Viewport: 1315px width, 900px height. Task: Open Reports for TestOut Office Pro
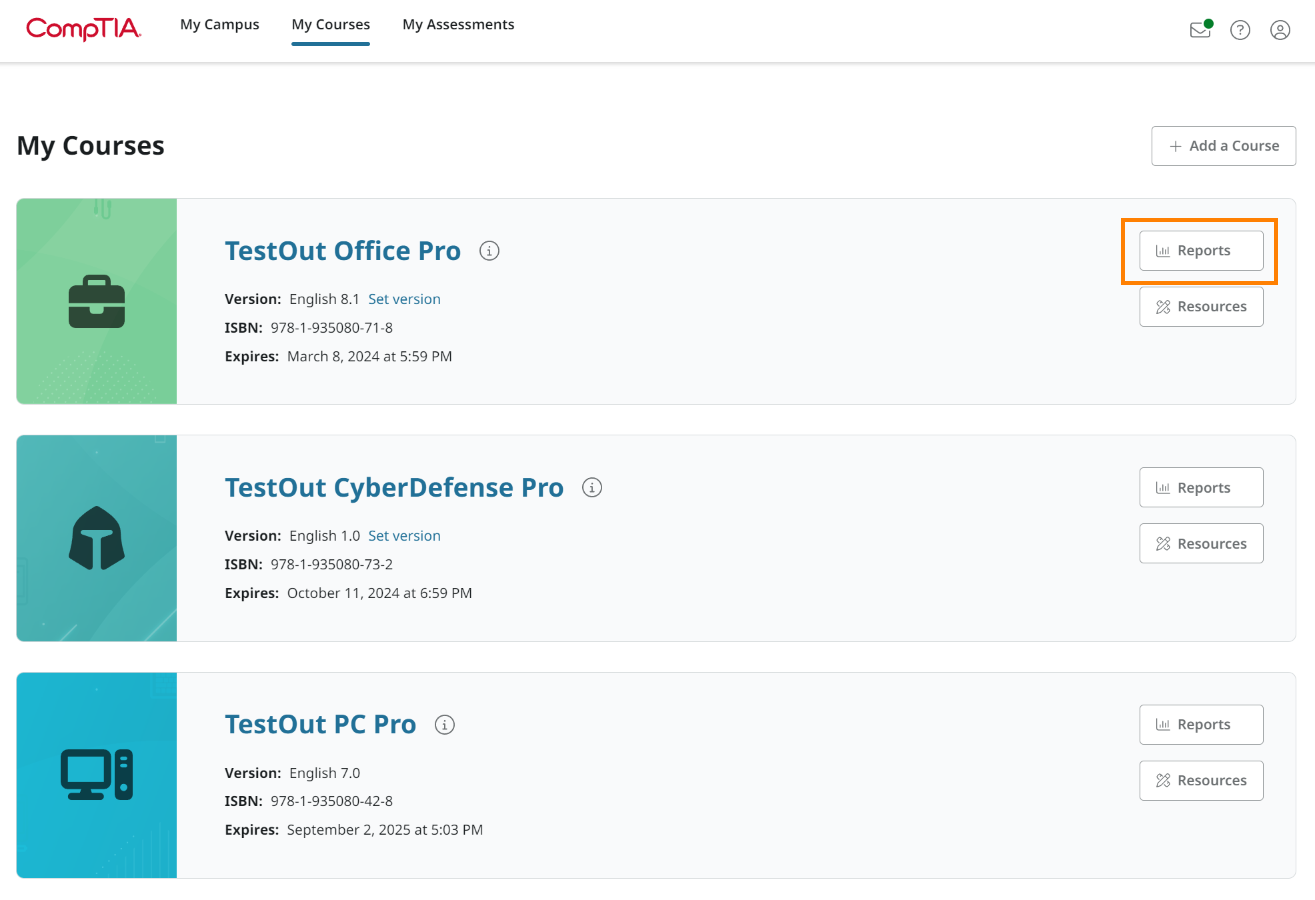coord(1201,251)
